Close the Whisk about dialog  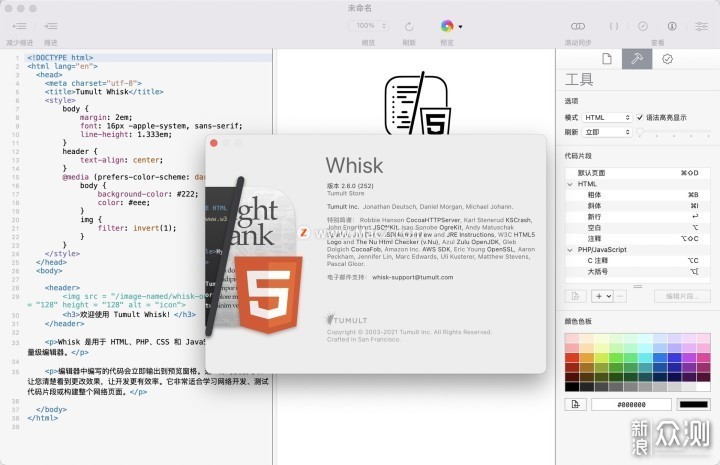pos(214,143)
